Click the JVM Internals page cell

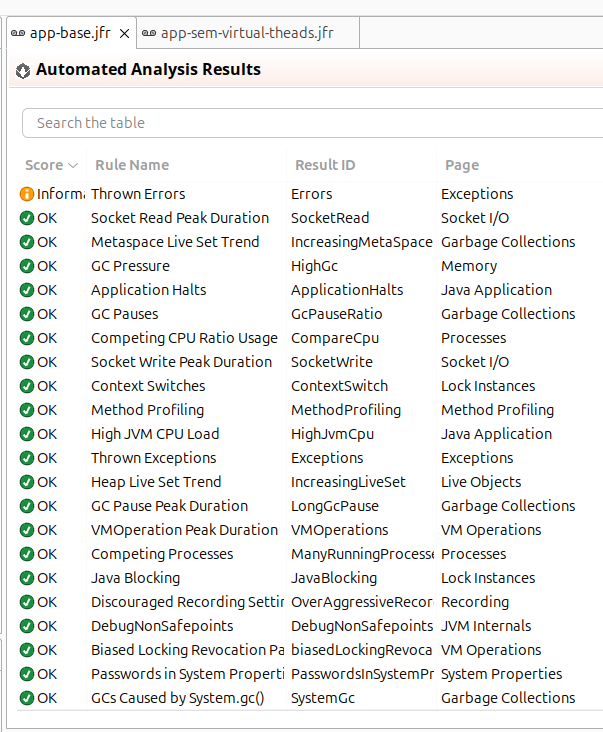(x=486, y=626)
